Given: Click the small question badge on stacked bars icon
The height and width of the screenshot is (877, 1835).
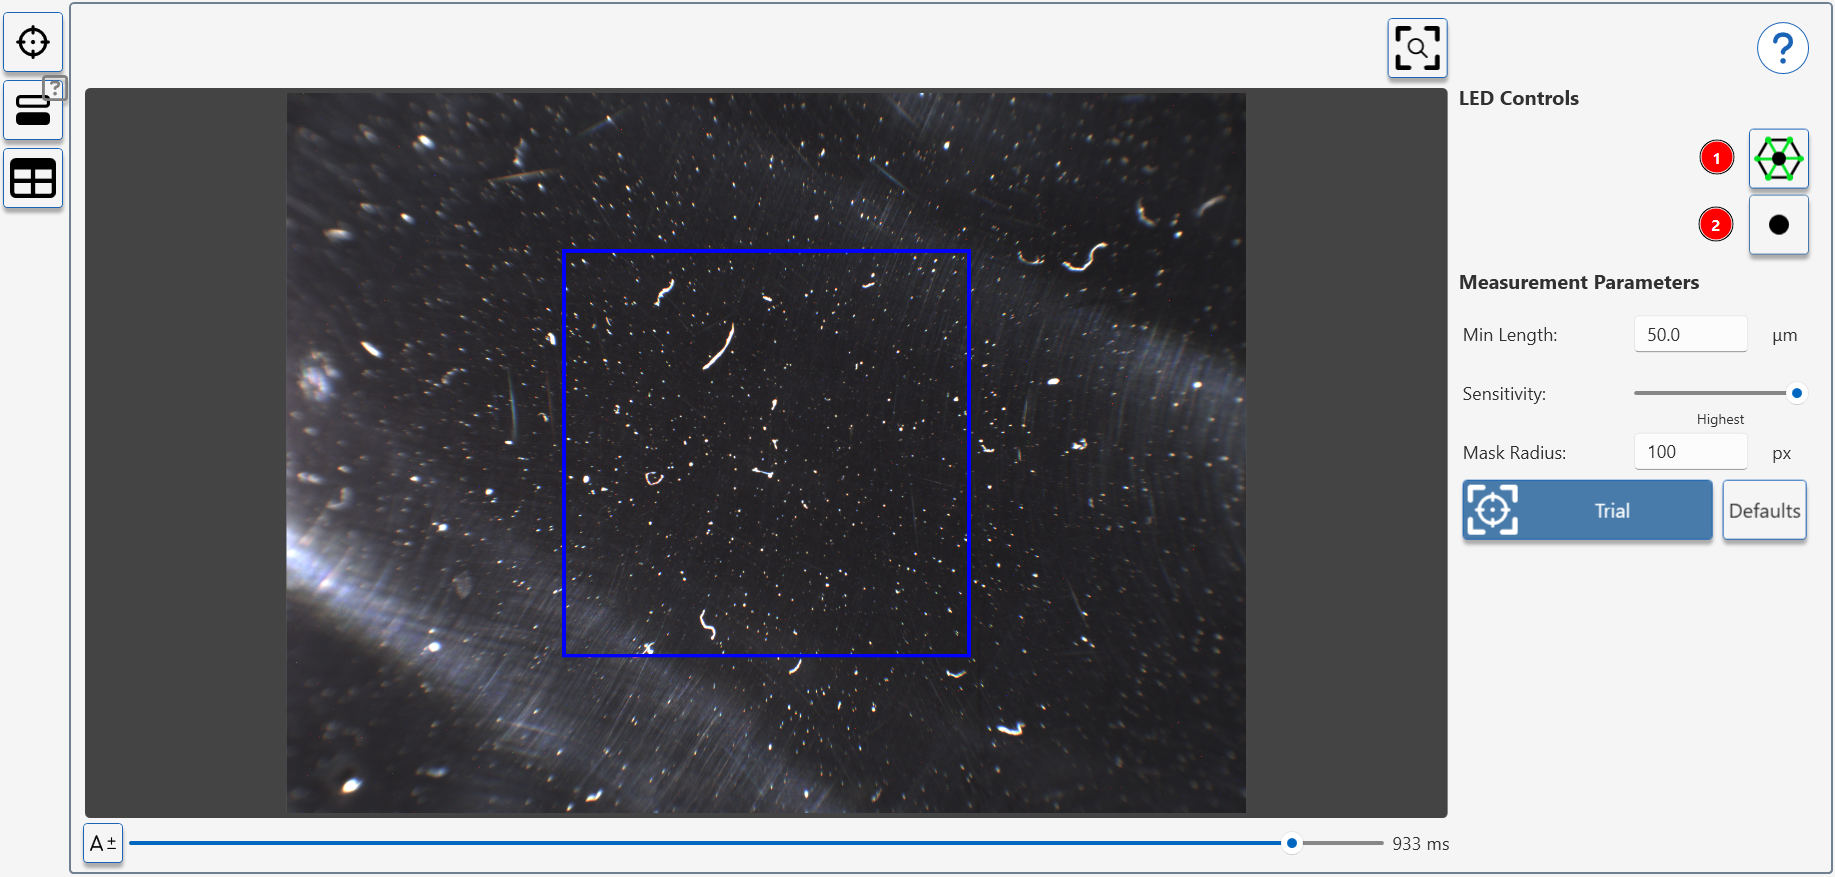Looking at the screenshot, I should point(55,89).
